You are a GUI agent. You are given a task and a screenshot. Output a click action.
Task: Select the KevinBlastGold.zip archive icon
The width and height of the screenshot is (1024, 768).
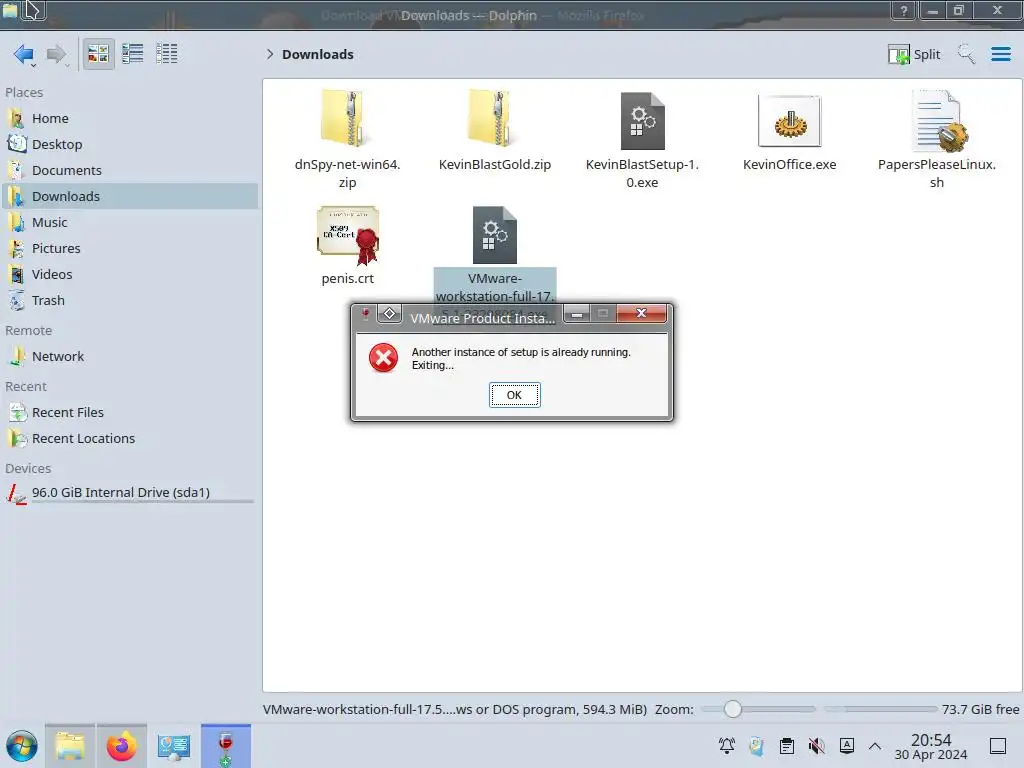[x=495, y=118]
